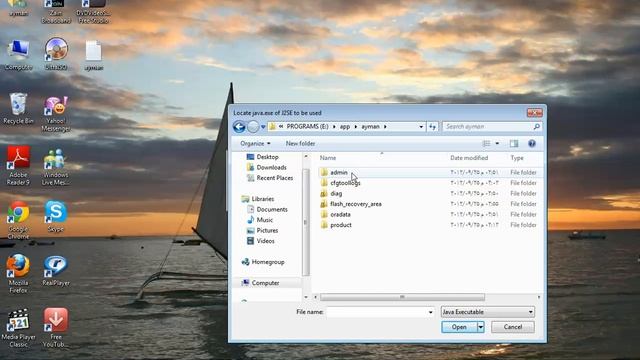The width and height of the screenshot is (640, 360).
Task: Open Documents library in navigation pane
Action: pos(272,209)
